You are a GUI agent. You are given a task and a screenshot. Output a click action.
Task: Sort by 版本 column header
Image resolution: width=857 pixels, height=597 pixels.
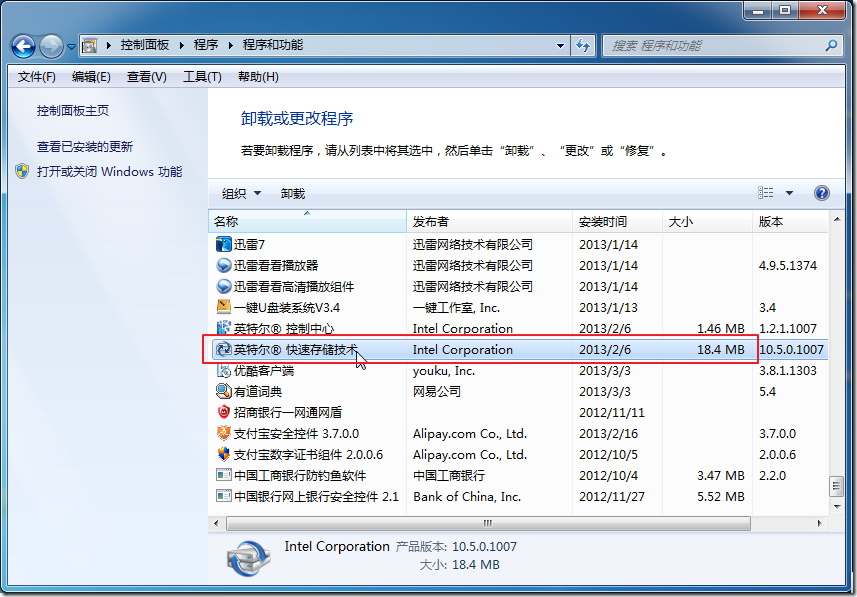point(790,221)
